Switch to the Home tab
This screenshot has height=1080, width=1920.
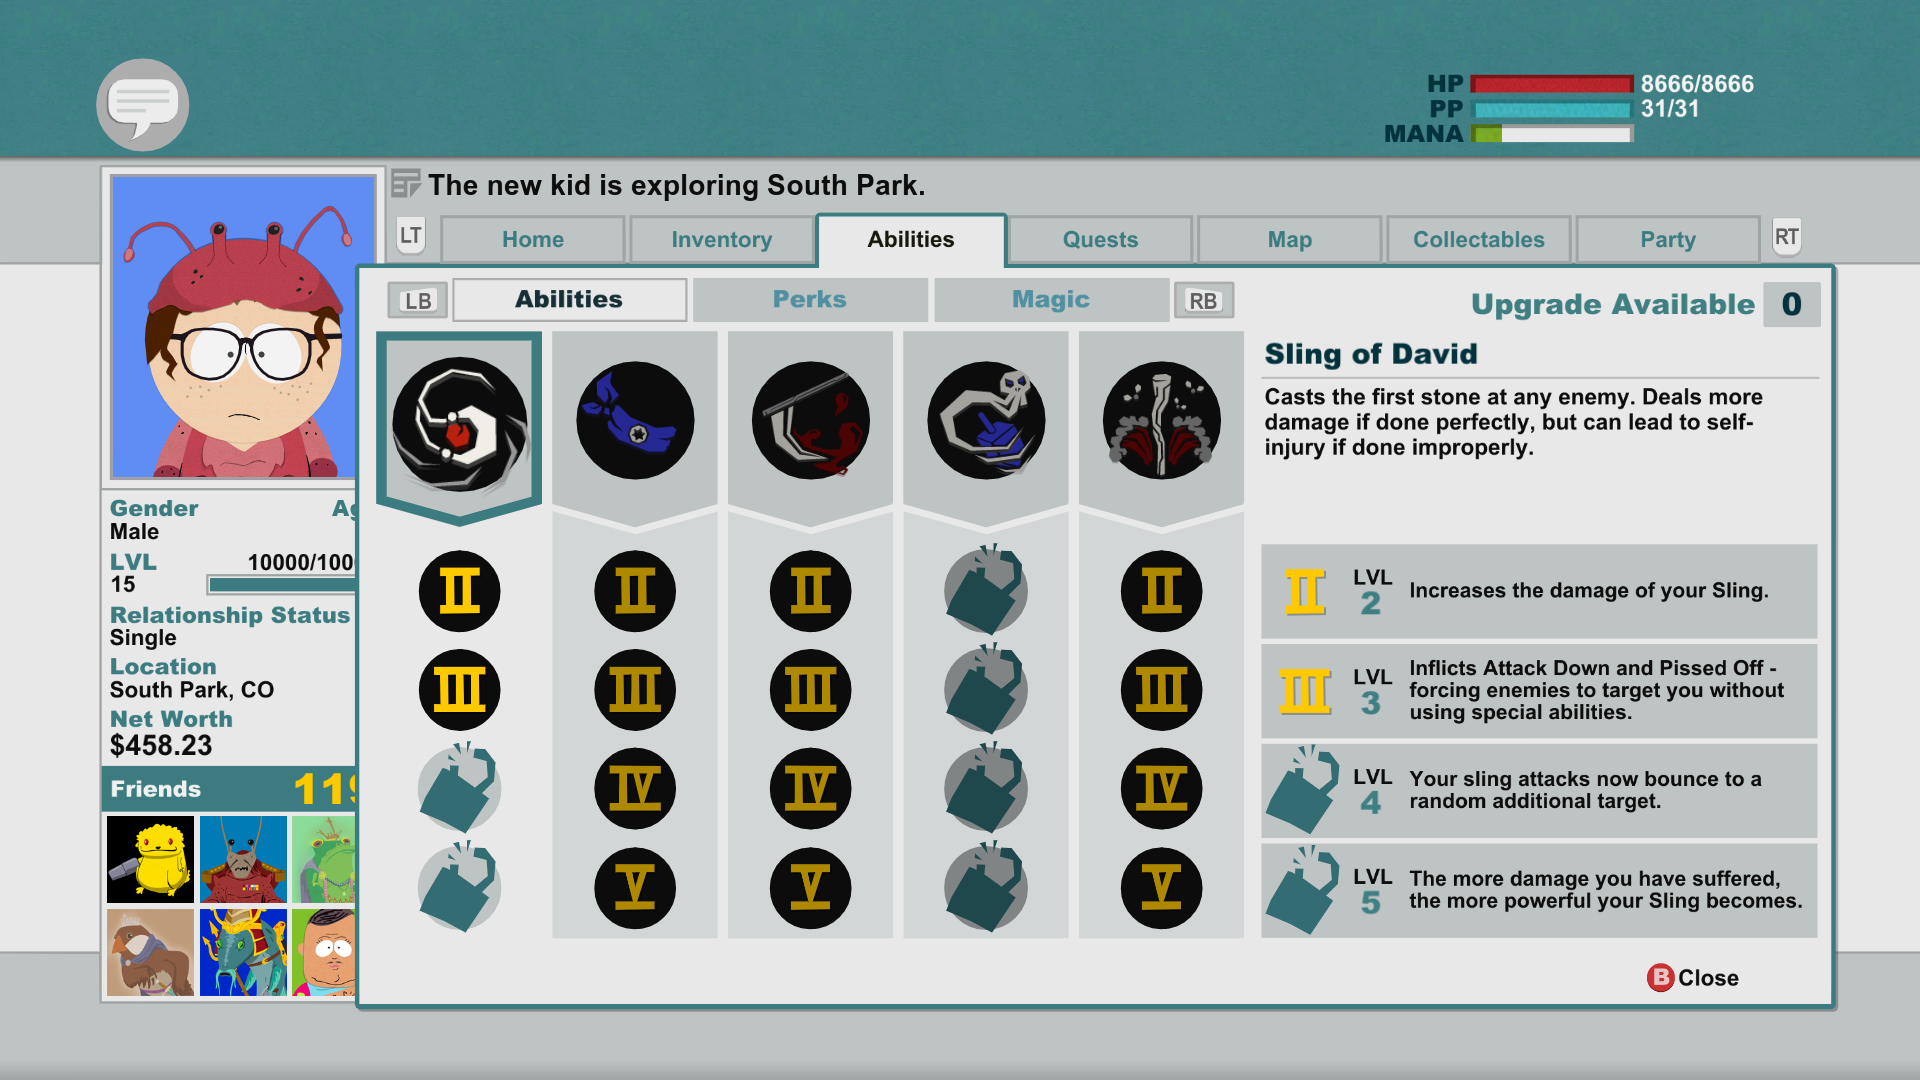point(533,240)
